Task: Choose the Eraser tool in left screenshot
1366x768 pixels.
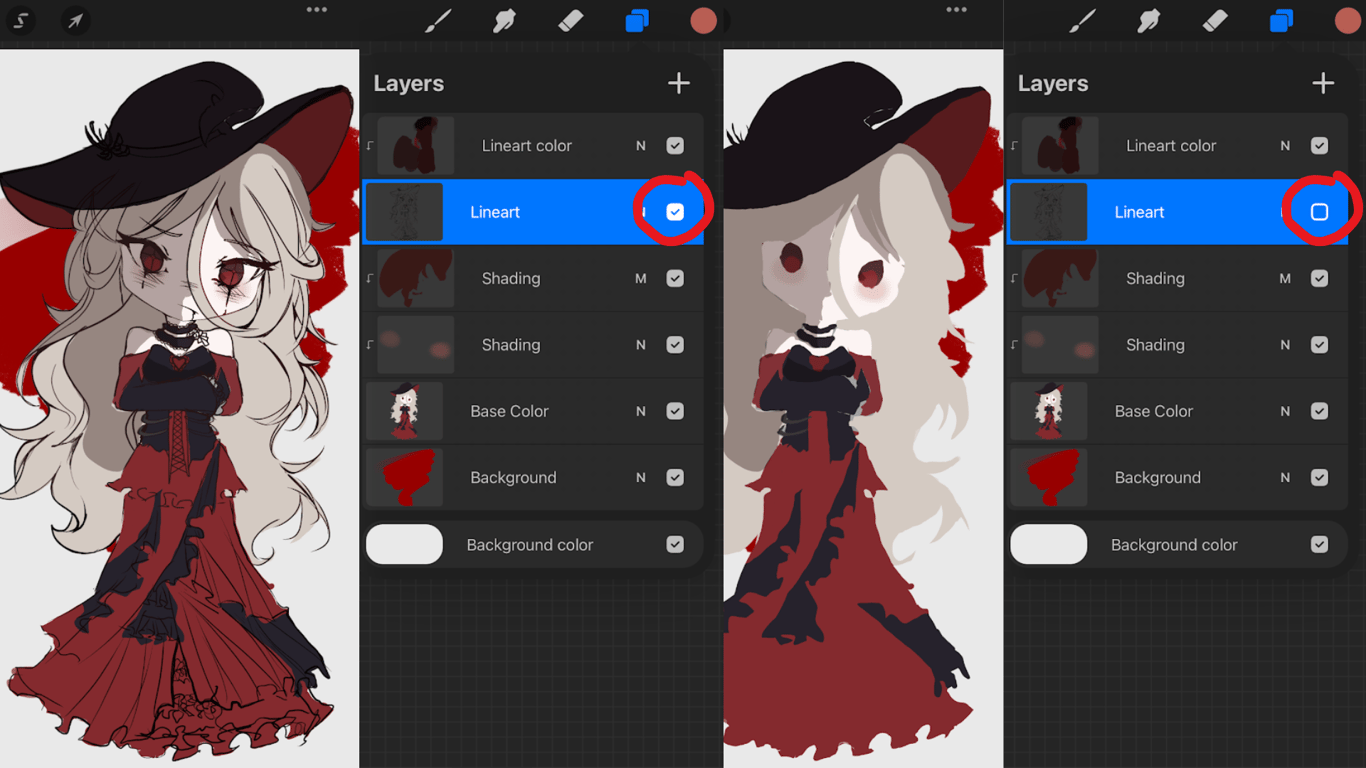Action: tap(571, 20)
